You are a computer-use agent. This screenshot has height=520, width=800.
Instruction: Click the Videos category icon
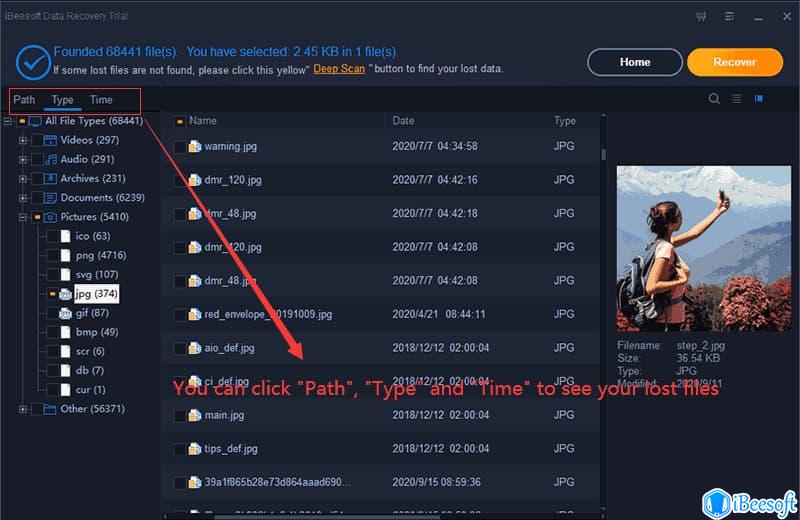point(50,140)
